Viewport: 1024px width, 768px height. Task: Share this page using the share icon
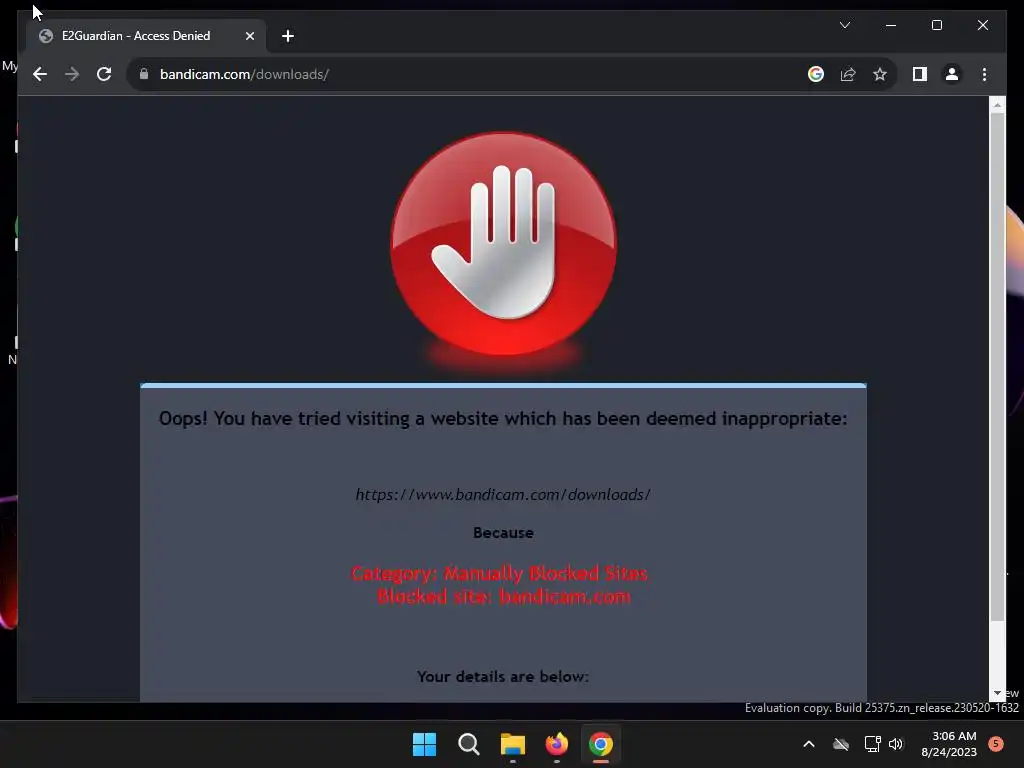[848, 74]
